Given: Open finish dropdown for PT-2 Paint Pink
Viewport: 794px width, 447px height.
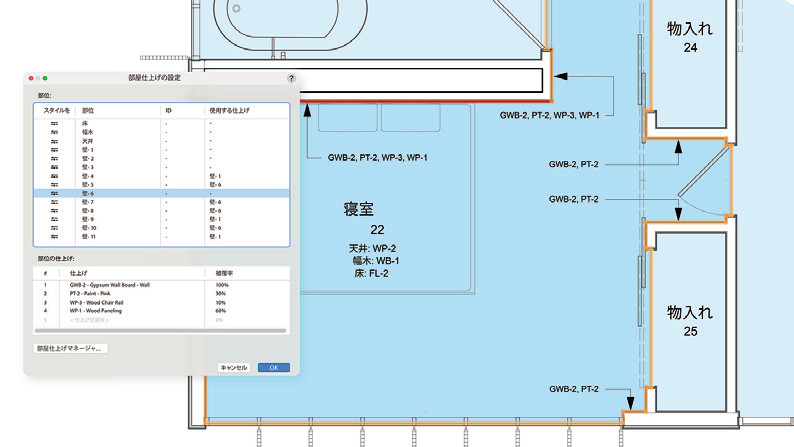Looking at the screenshot, I should coord(90,294).
